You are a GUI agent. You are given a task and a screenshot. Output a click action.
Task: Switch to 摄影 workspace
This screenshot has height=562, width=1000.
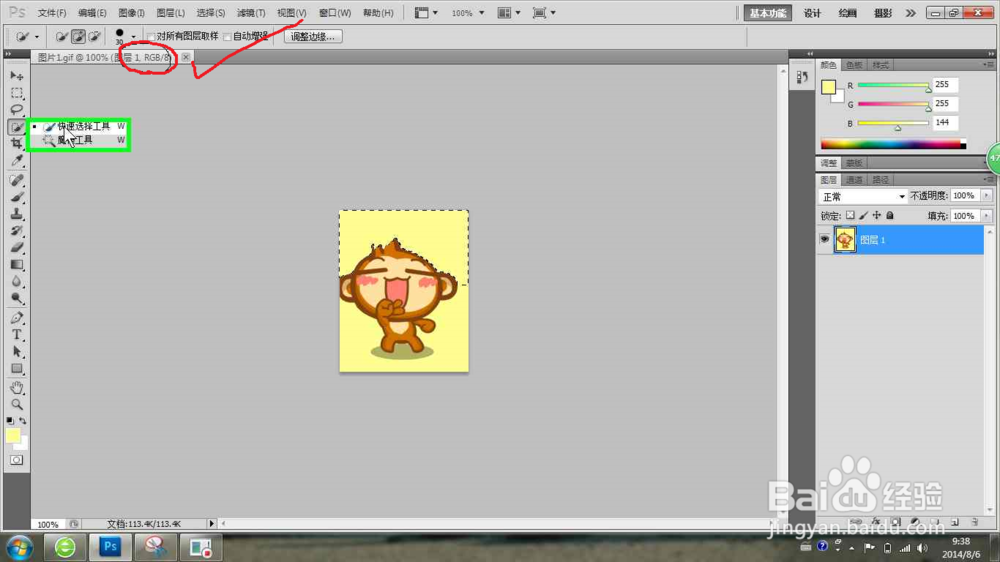pos(883,13)
